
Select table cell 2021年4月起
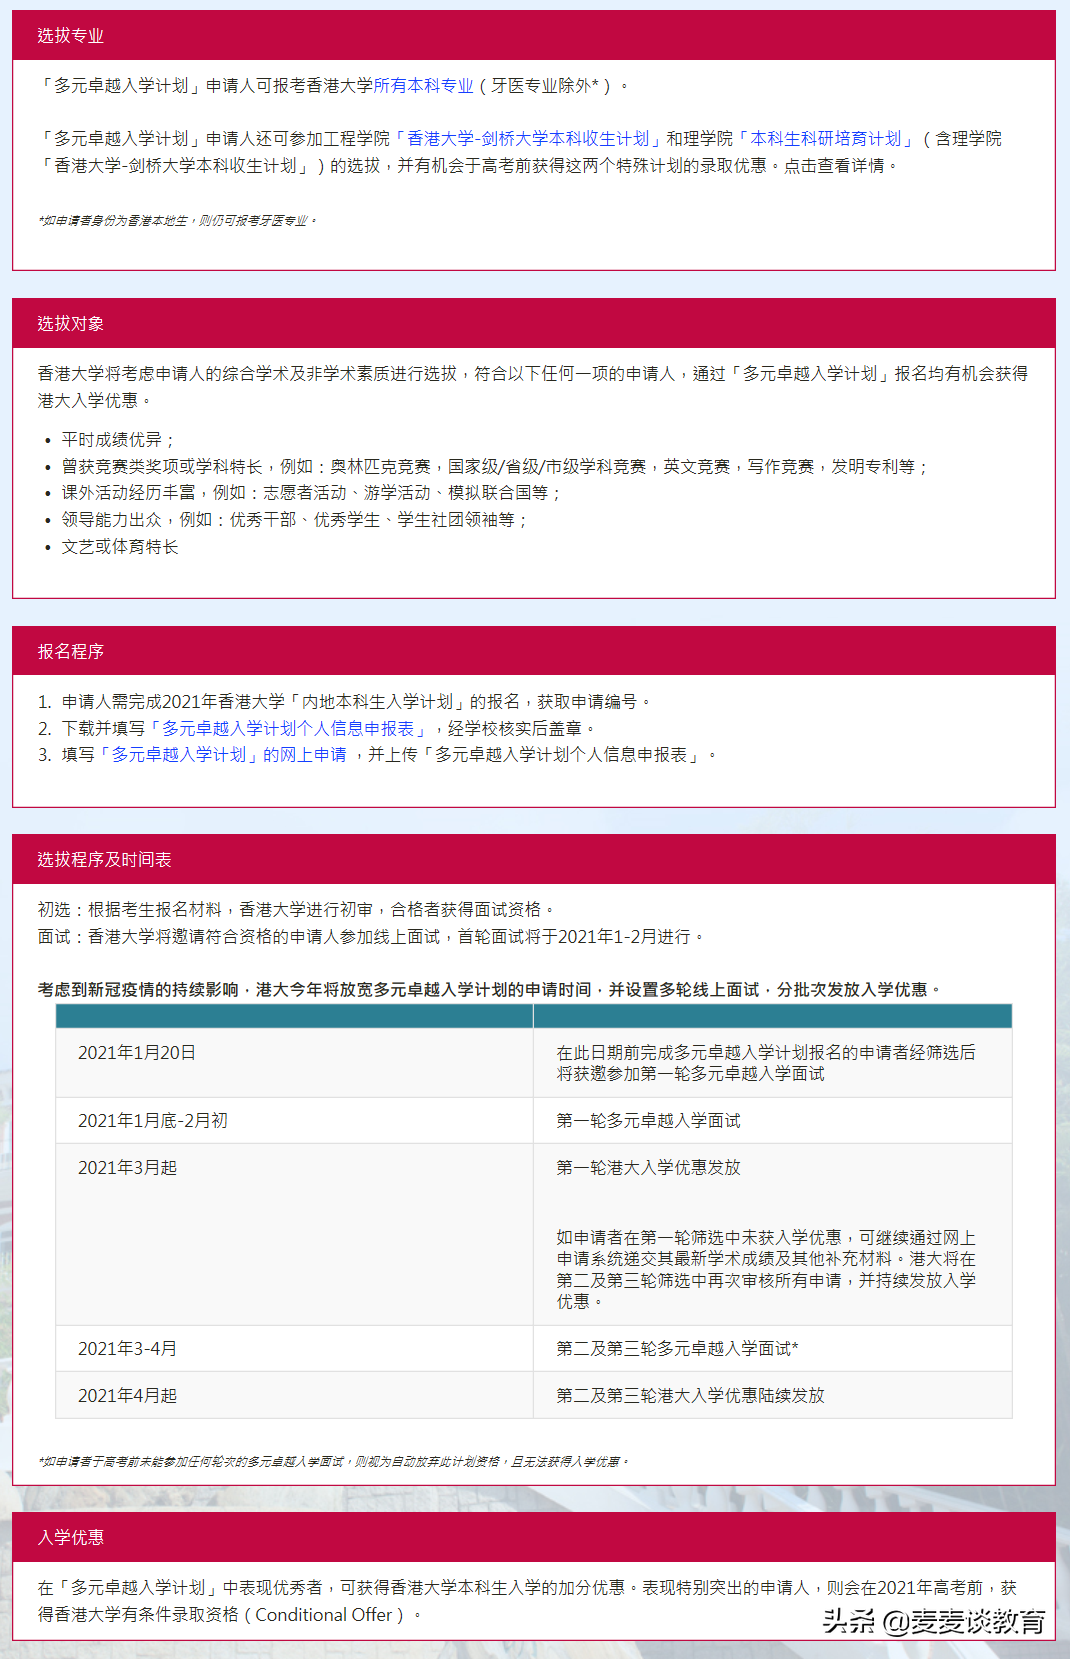(294, 1395)
